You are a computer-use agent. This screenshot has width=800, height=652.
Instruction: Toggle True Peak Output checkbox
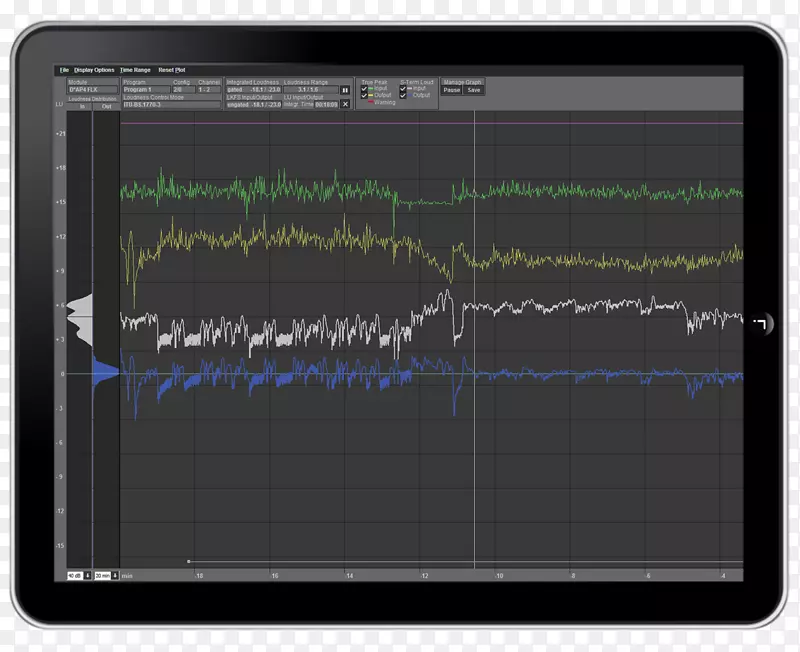point(363,95)
